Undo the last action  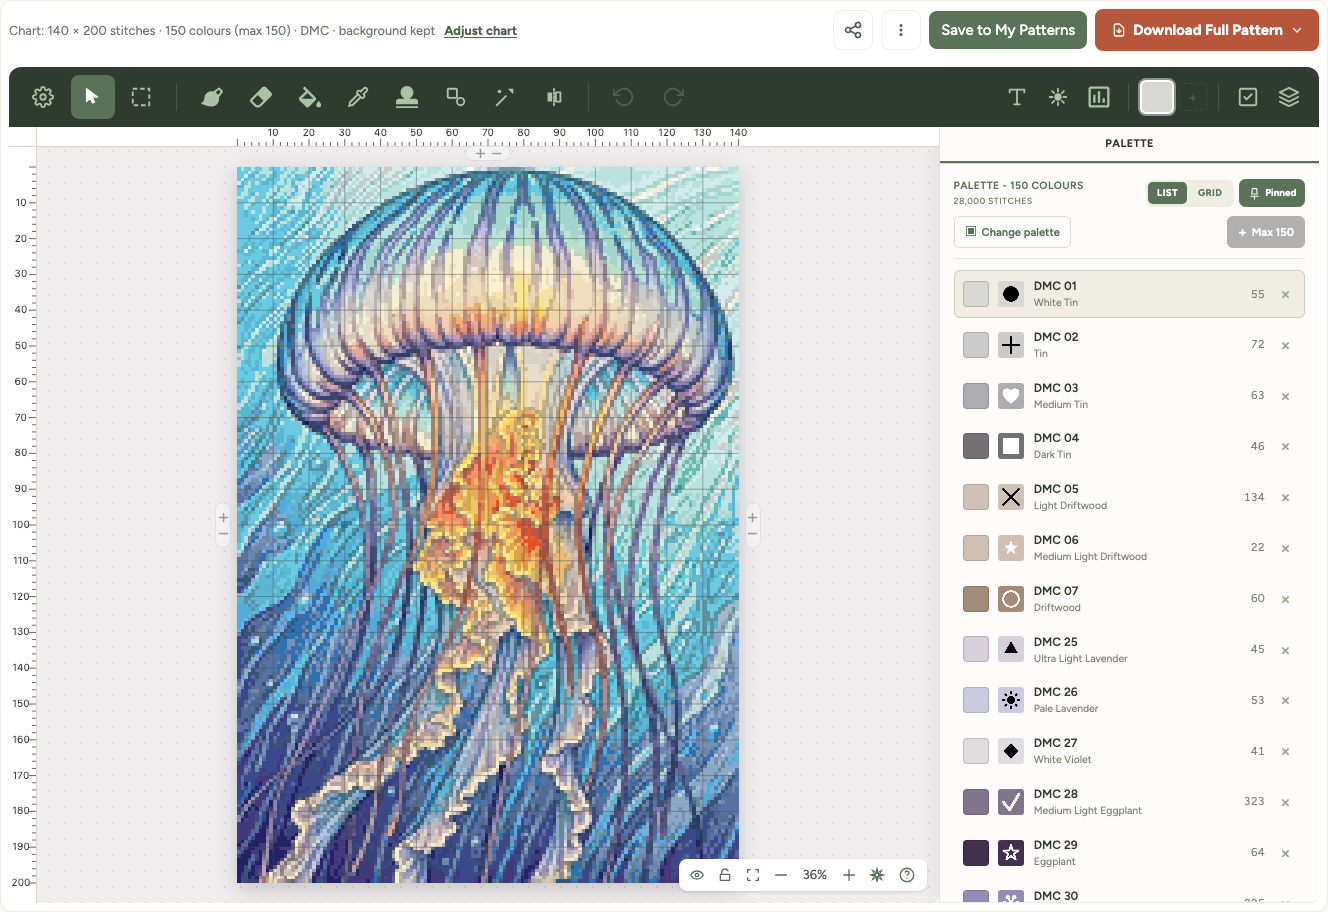point(623,97)
